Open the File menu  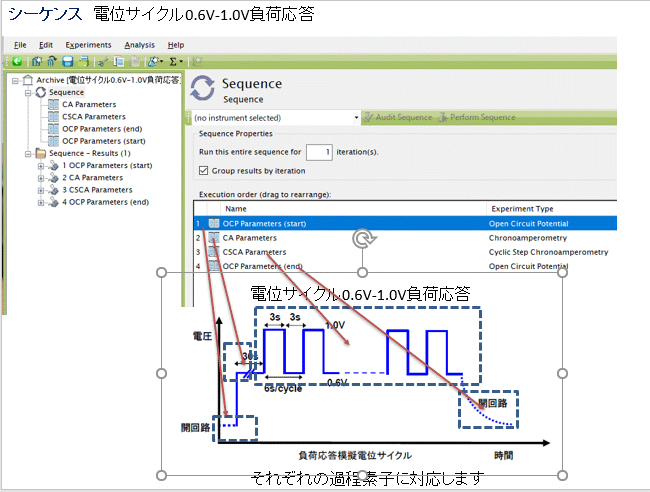click(x=20, y=45)
